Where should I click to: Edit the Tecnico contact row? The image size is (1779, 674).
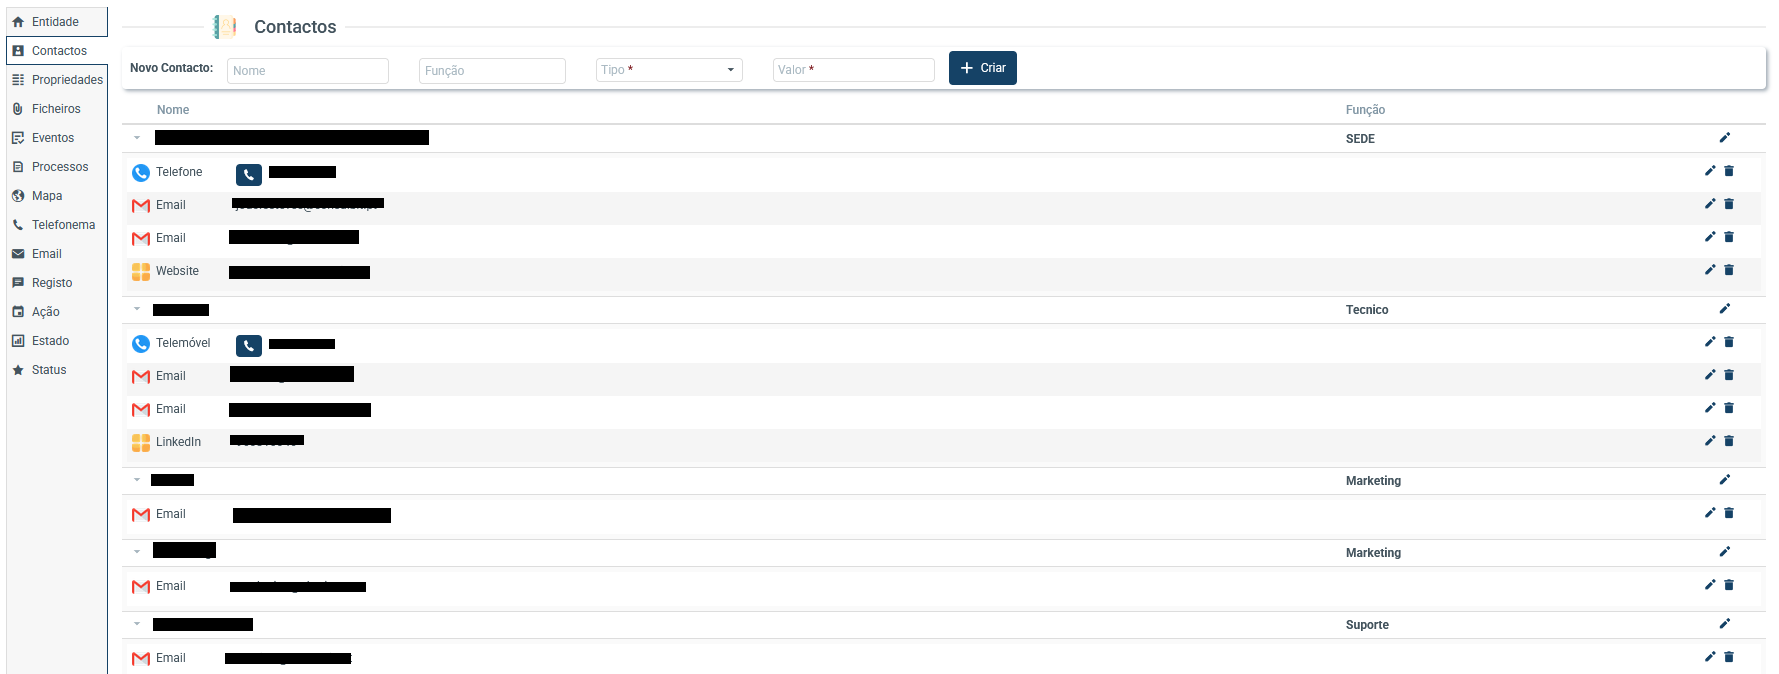1724,309
